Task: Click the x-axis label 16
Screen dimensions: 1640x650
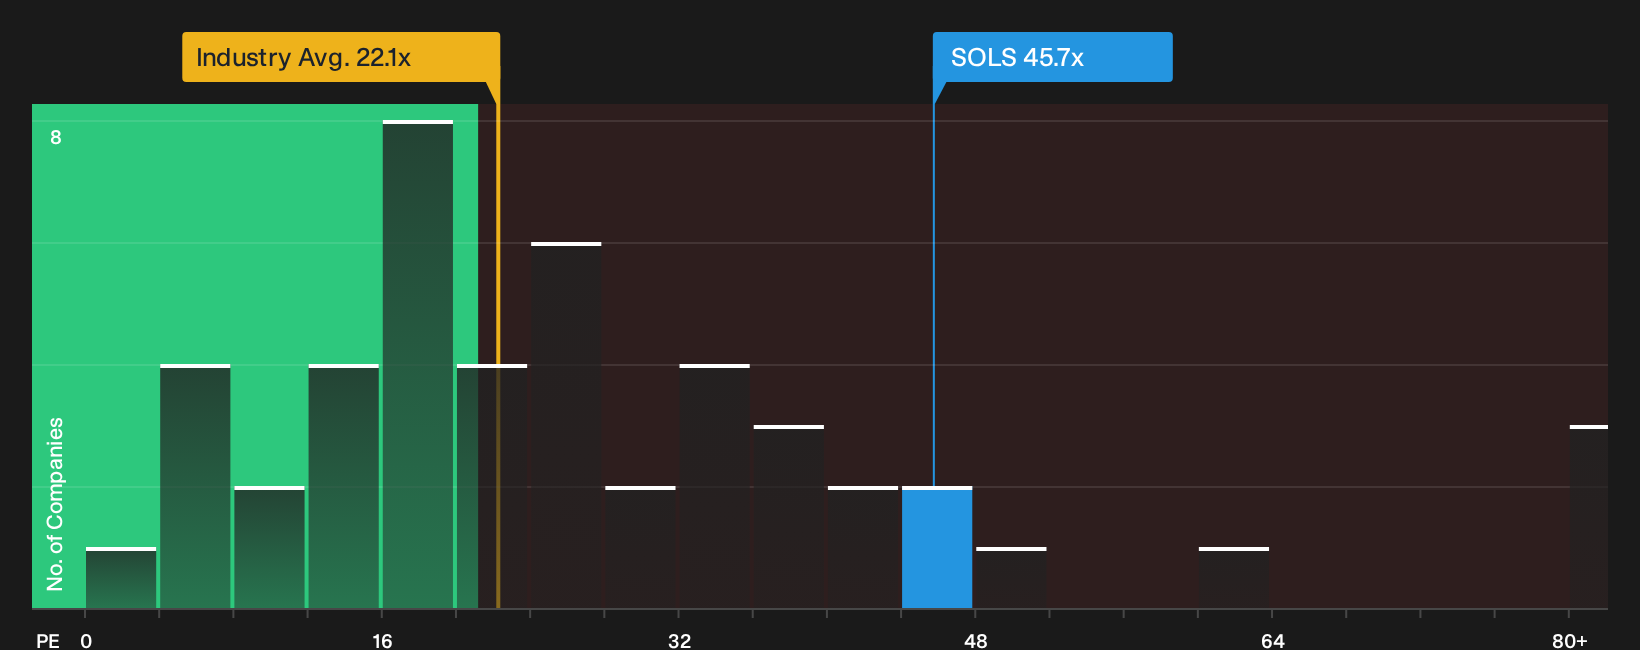Action: (x=382, y=640)
